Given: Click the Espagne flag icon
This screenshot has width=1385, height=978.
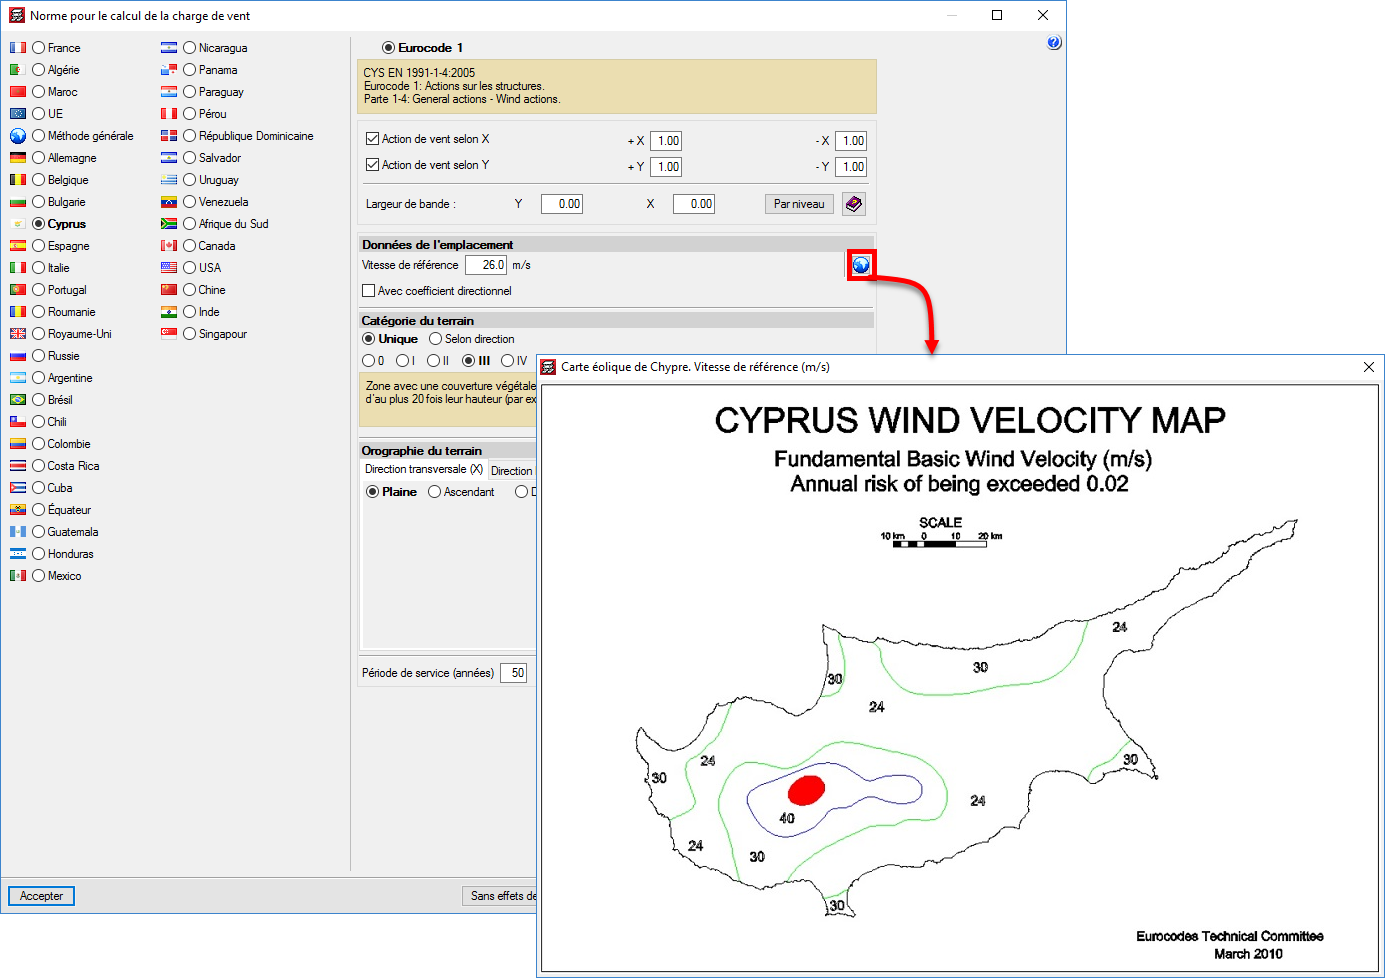Looking at the screenshot, I should coord(18,246).
